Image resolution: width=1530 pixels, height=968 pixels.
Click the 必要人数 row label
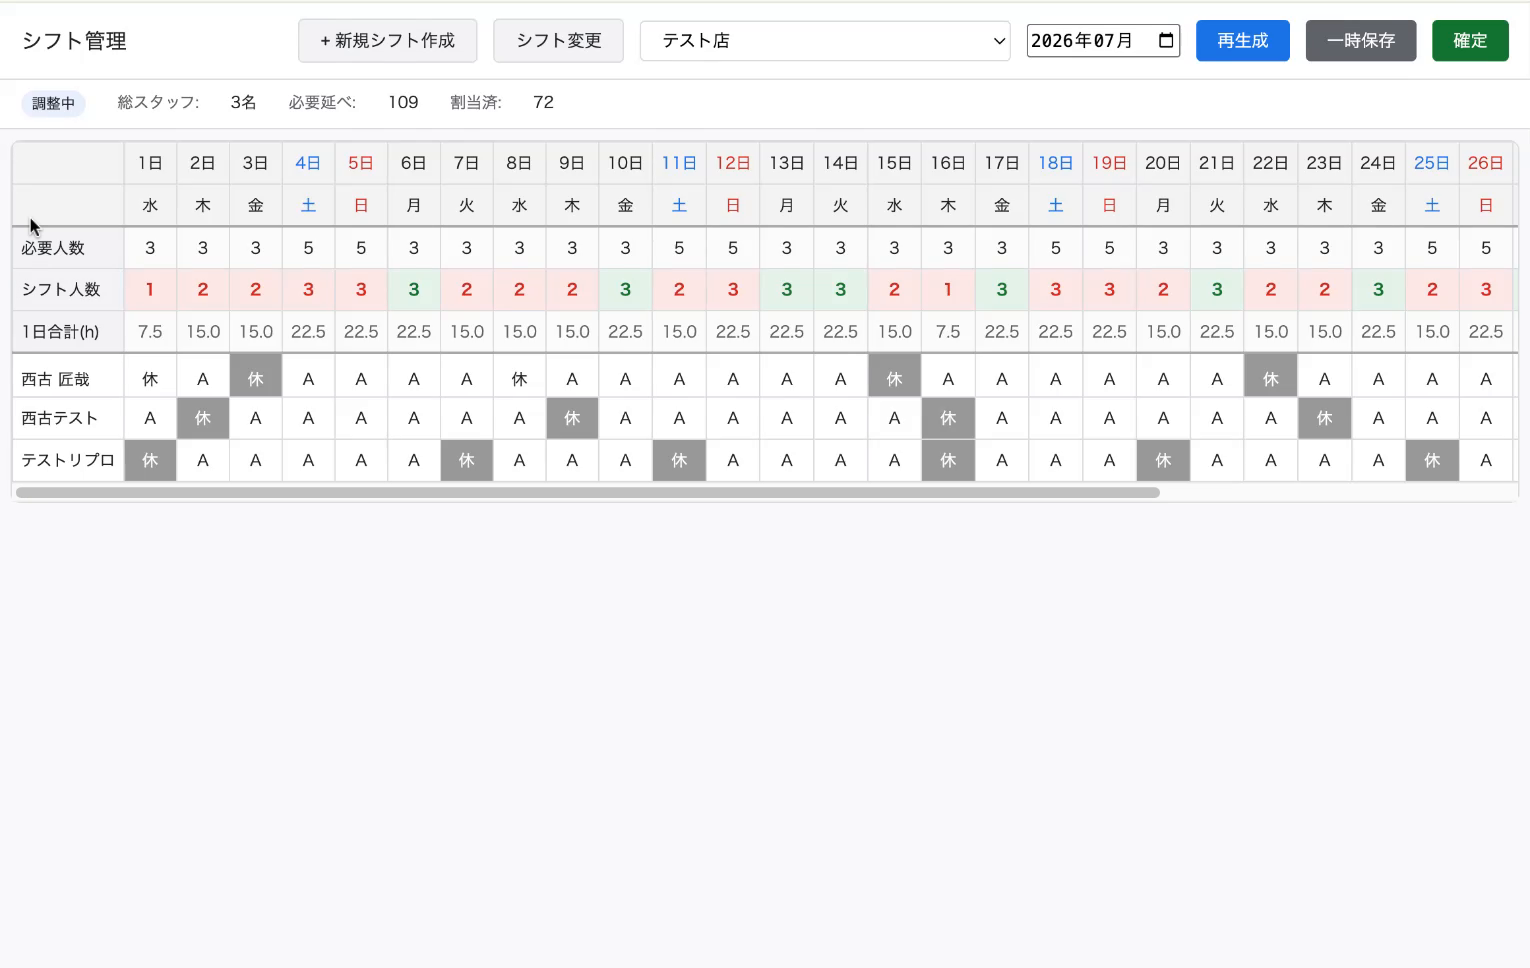coord(53,248)
